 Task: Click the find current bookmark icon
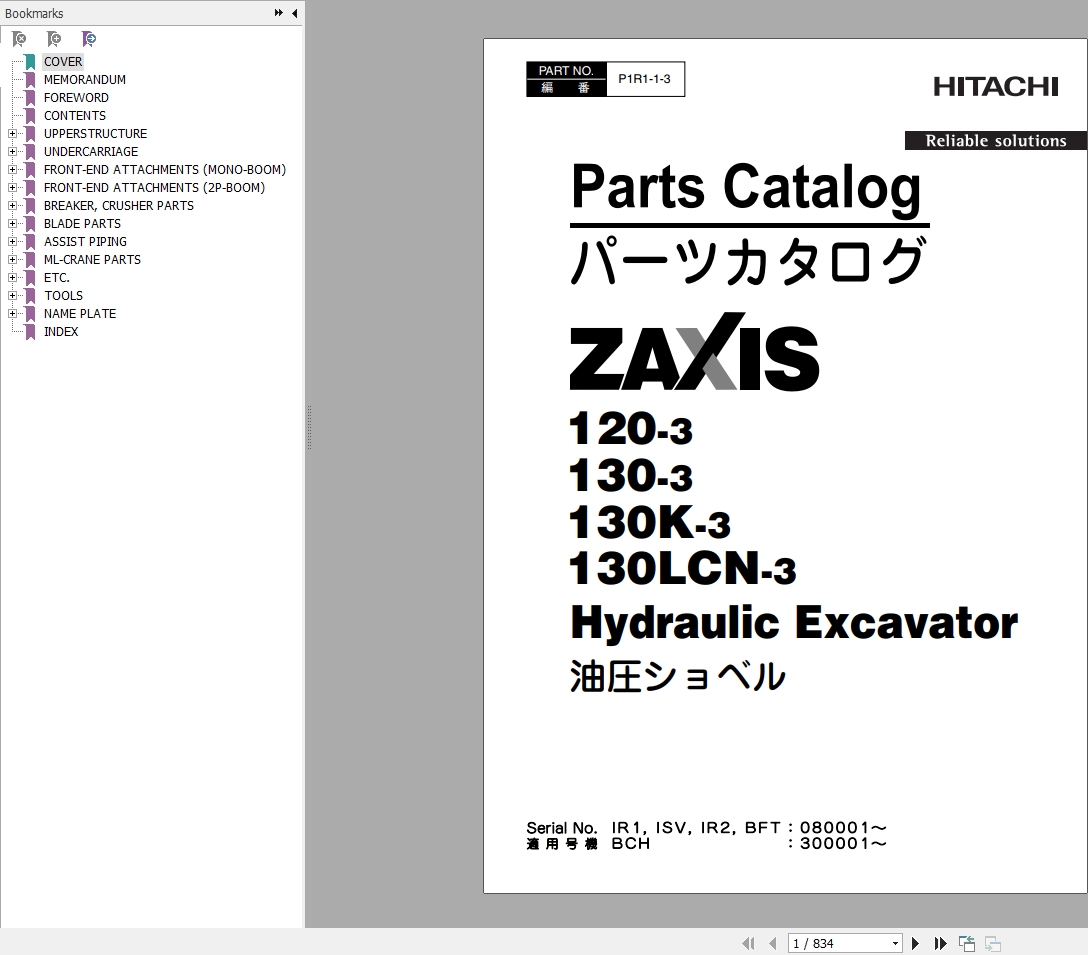click(89, 39)
